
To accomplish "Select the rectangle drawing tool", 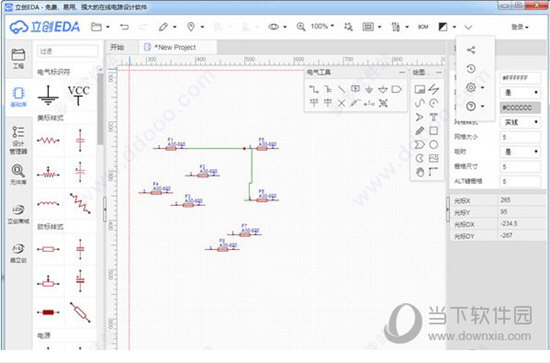I will [x=434, y=131].
